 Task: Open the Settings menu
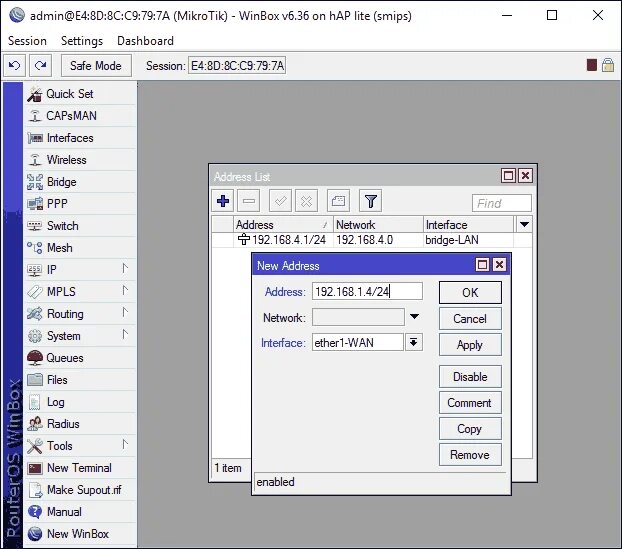click(x=82, y=41)
